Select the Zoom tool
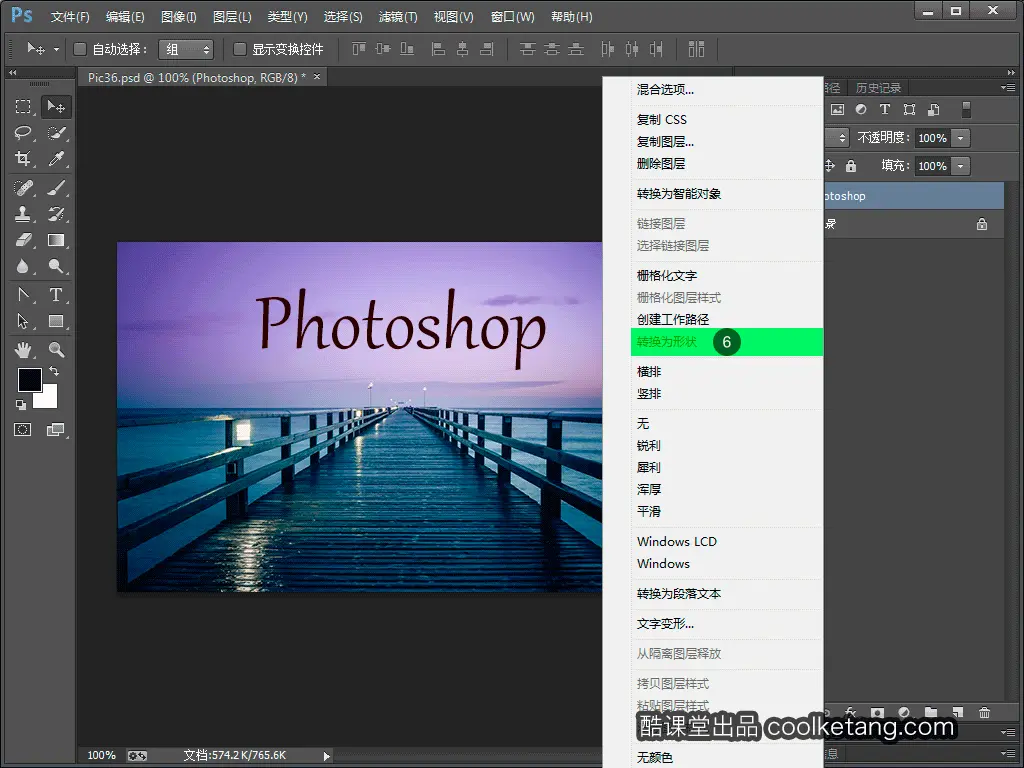Viewport: 1024px width, 768px height. tap(56, 350)
